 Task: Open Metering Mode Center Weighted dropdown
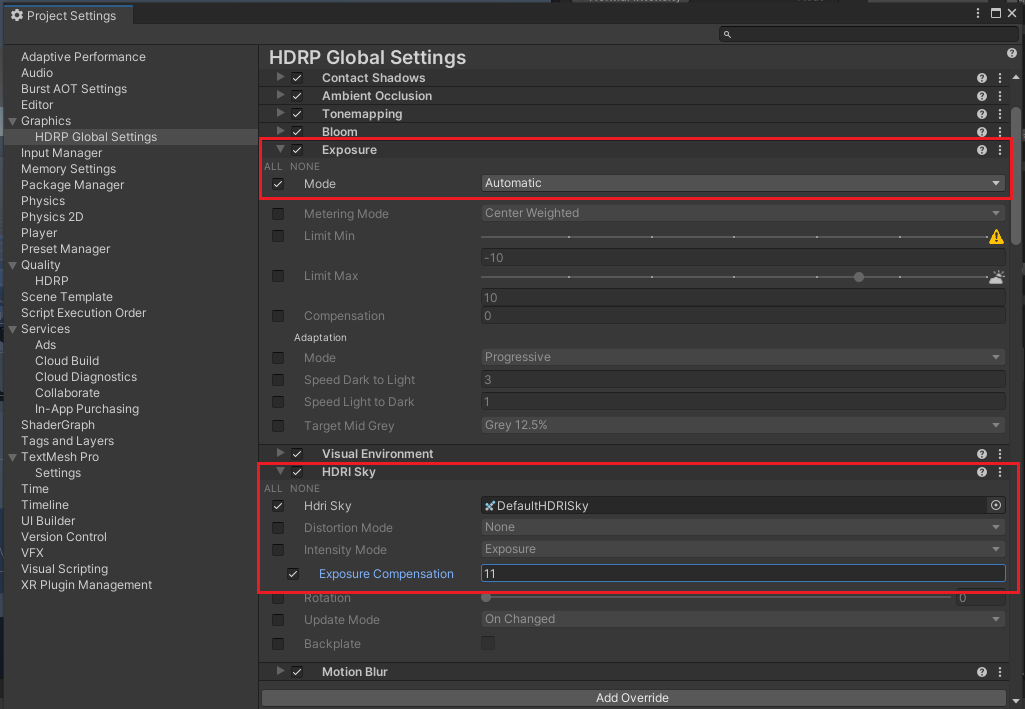pos(743,213)
